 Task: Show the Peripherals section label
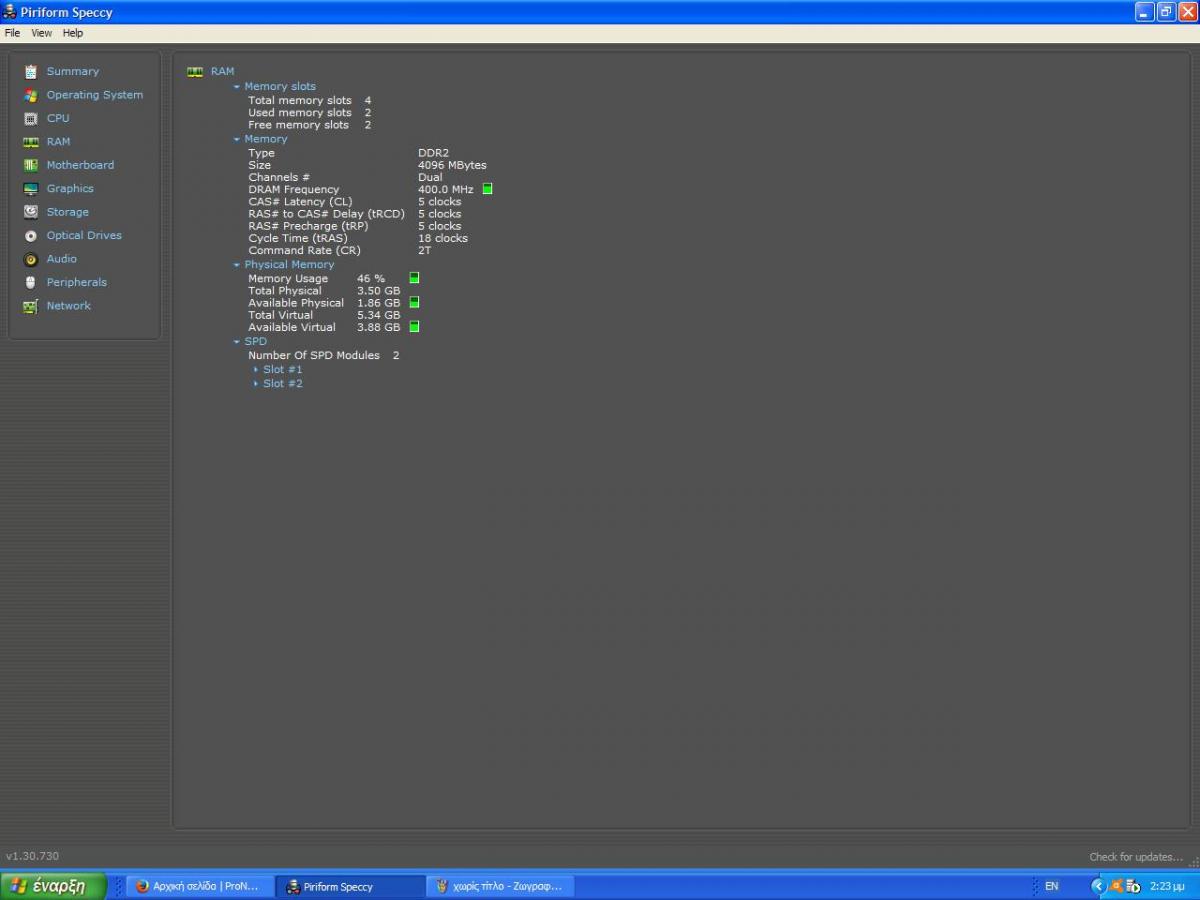[x=77, y=282]
